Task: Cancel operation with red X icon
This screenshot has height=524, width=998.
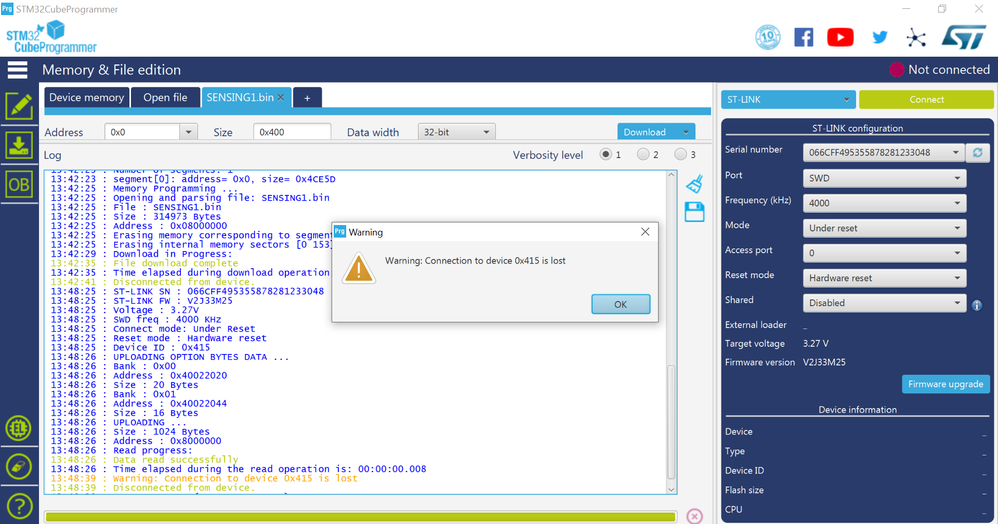Action: 694,516
